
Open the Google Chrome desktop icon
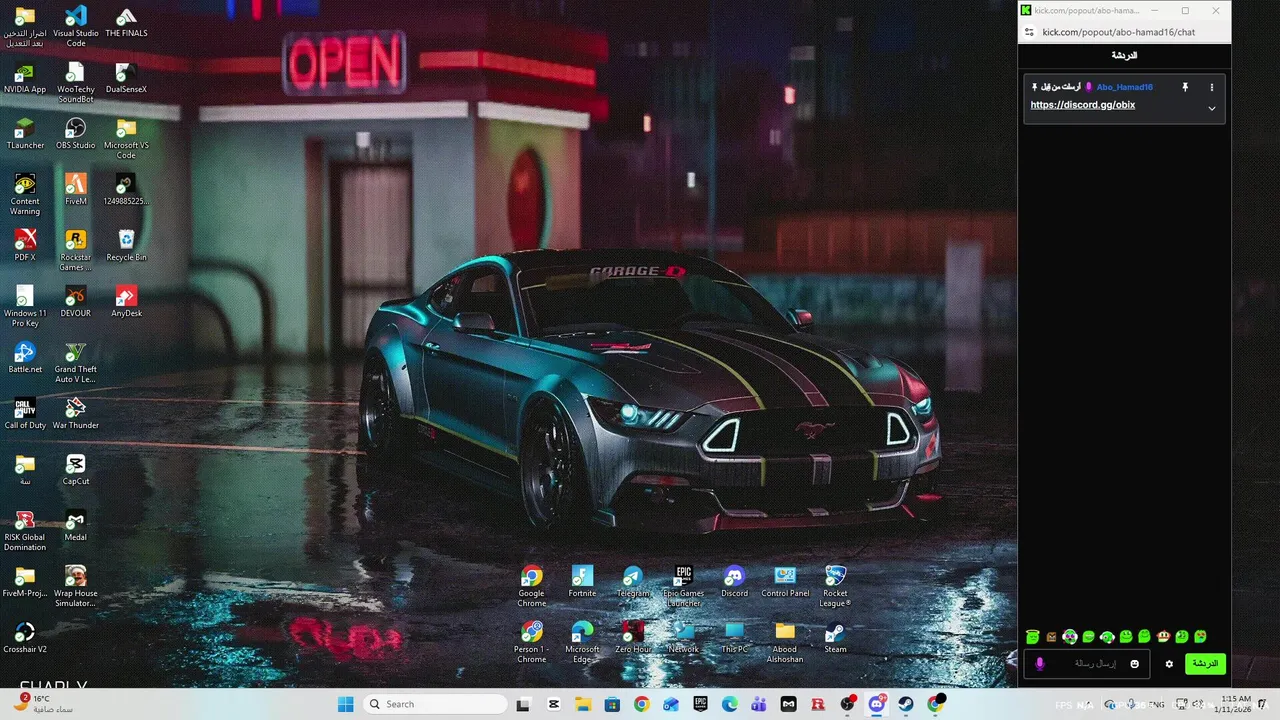531,587
